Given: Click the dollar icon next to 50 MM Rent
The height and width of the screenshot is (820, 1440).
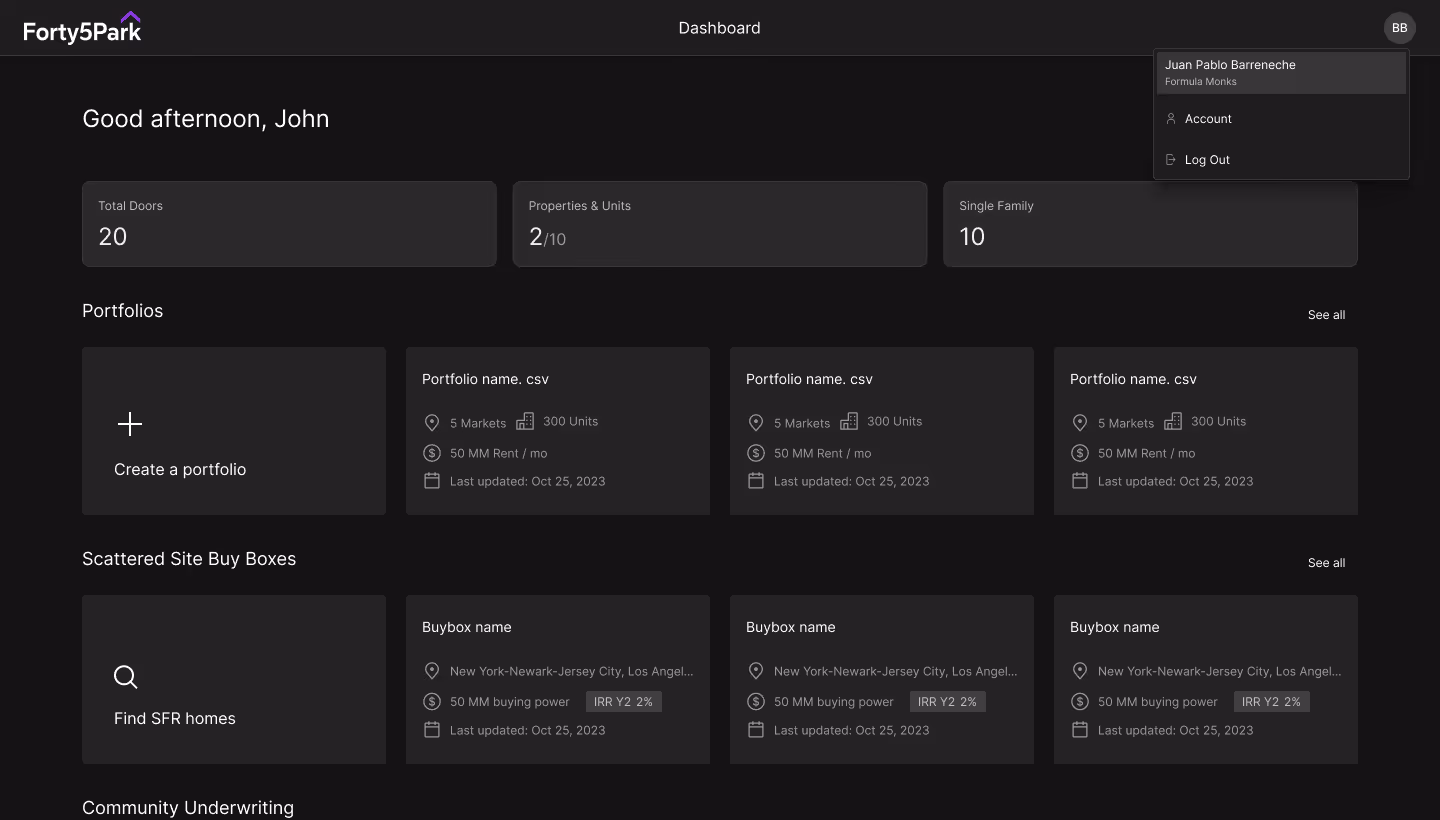Looking at the screenshot, I should [x=432, y=453].
